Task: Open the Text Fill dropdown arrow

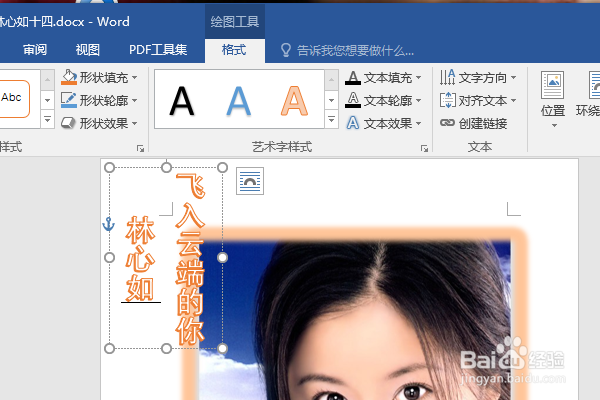Action: (x=419, y=78)
